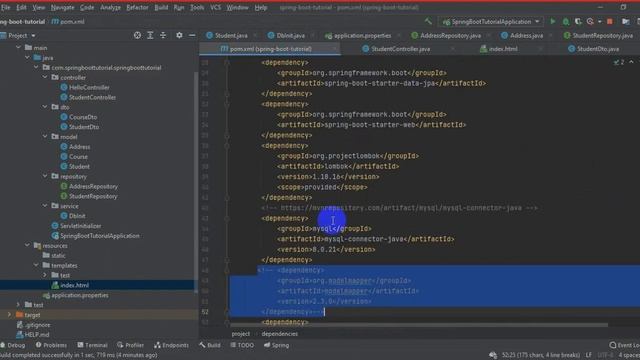Viewport: 640px width, 360px height.
Task: Open HelloController in project tree
Action: coord(89,87)
